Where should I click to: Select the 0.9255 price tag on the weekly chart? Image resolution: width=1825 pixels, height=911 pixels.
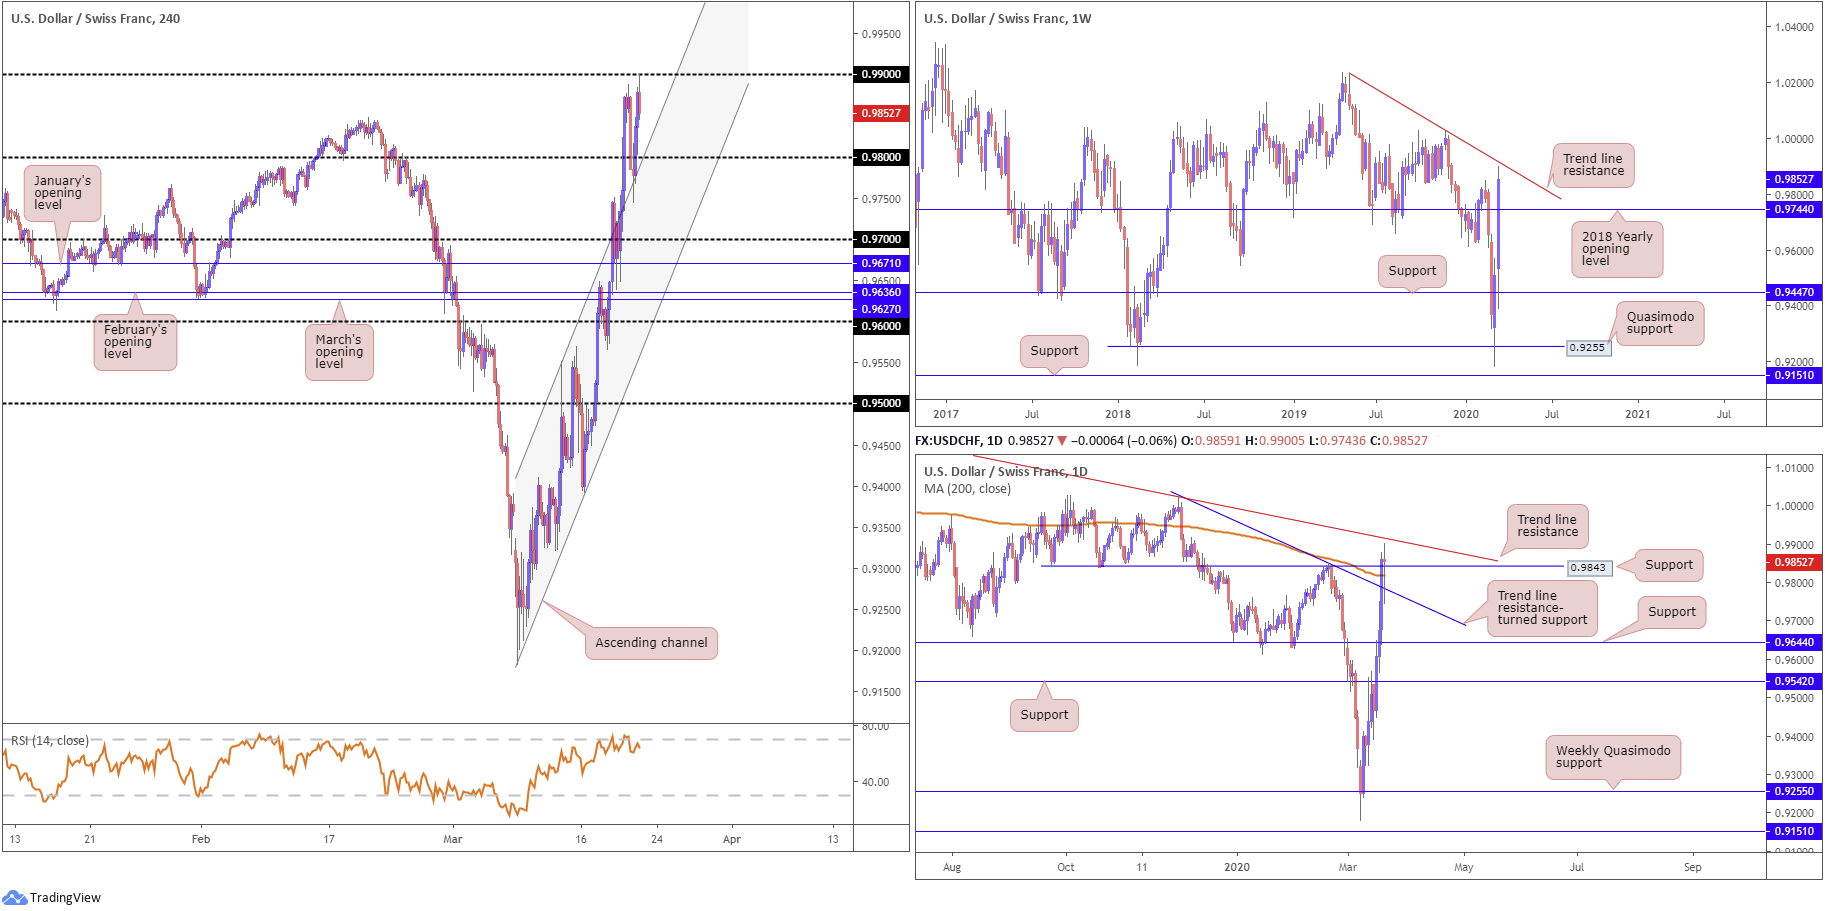pyautogui.click(x=1587, y=348)
